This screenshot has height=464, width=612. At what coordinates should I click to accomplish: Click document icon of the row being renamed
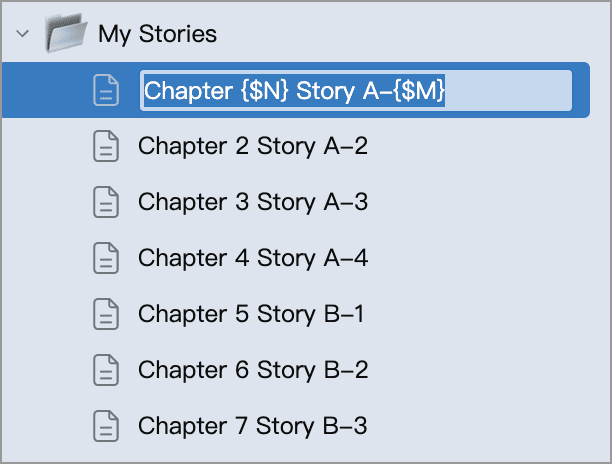[106, 91]
